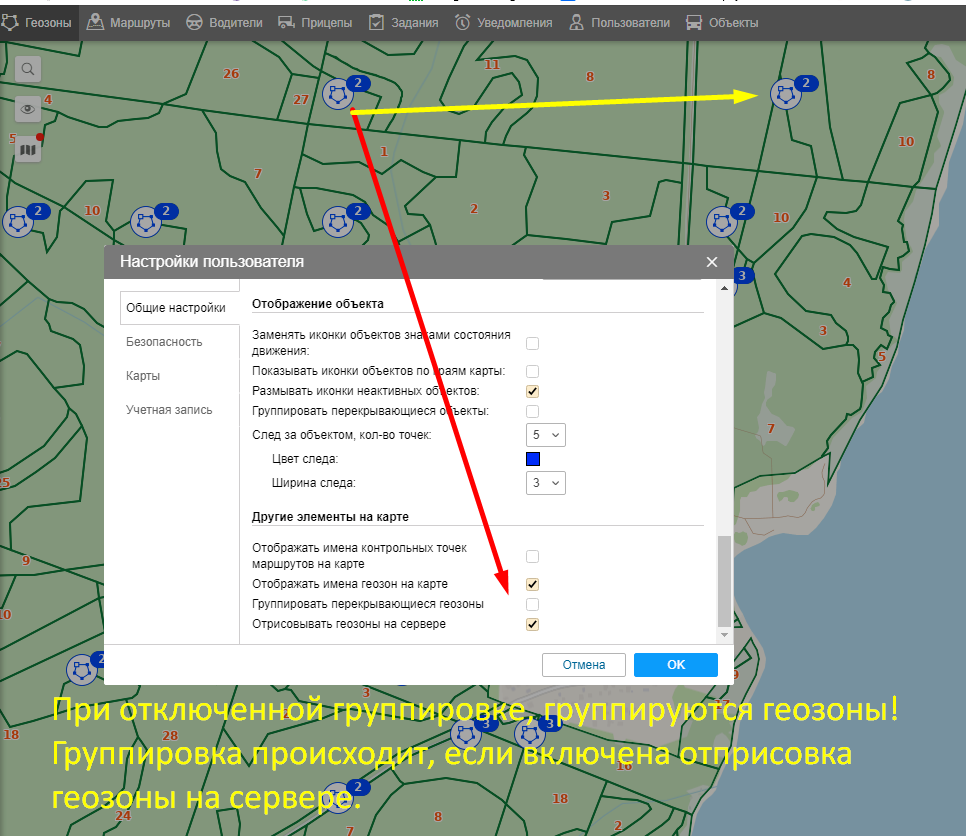The image size is (966, 836).
Task: Click the Маршруты routes icon
Action: 95,22
